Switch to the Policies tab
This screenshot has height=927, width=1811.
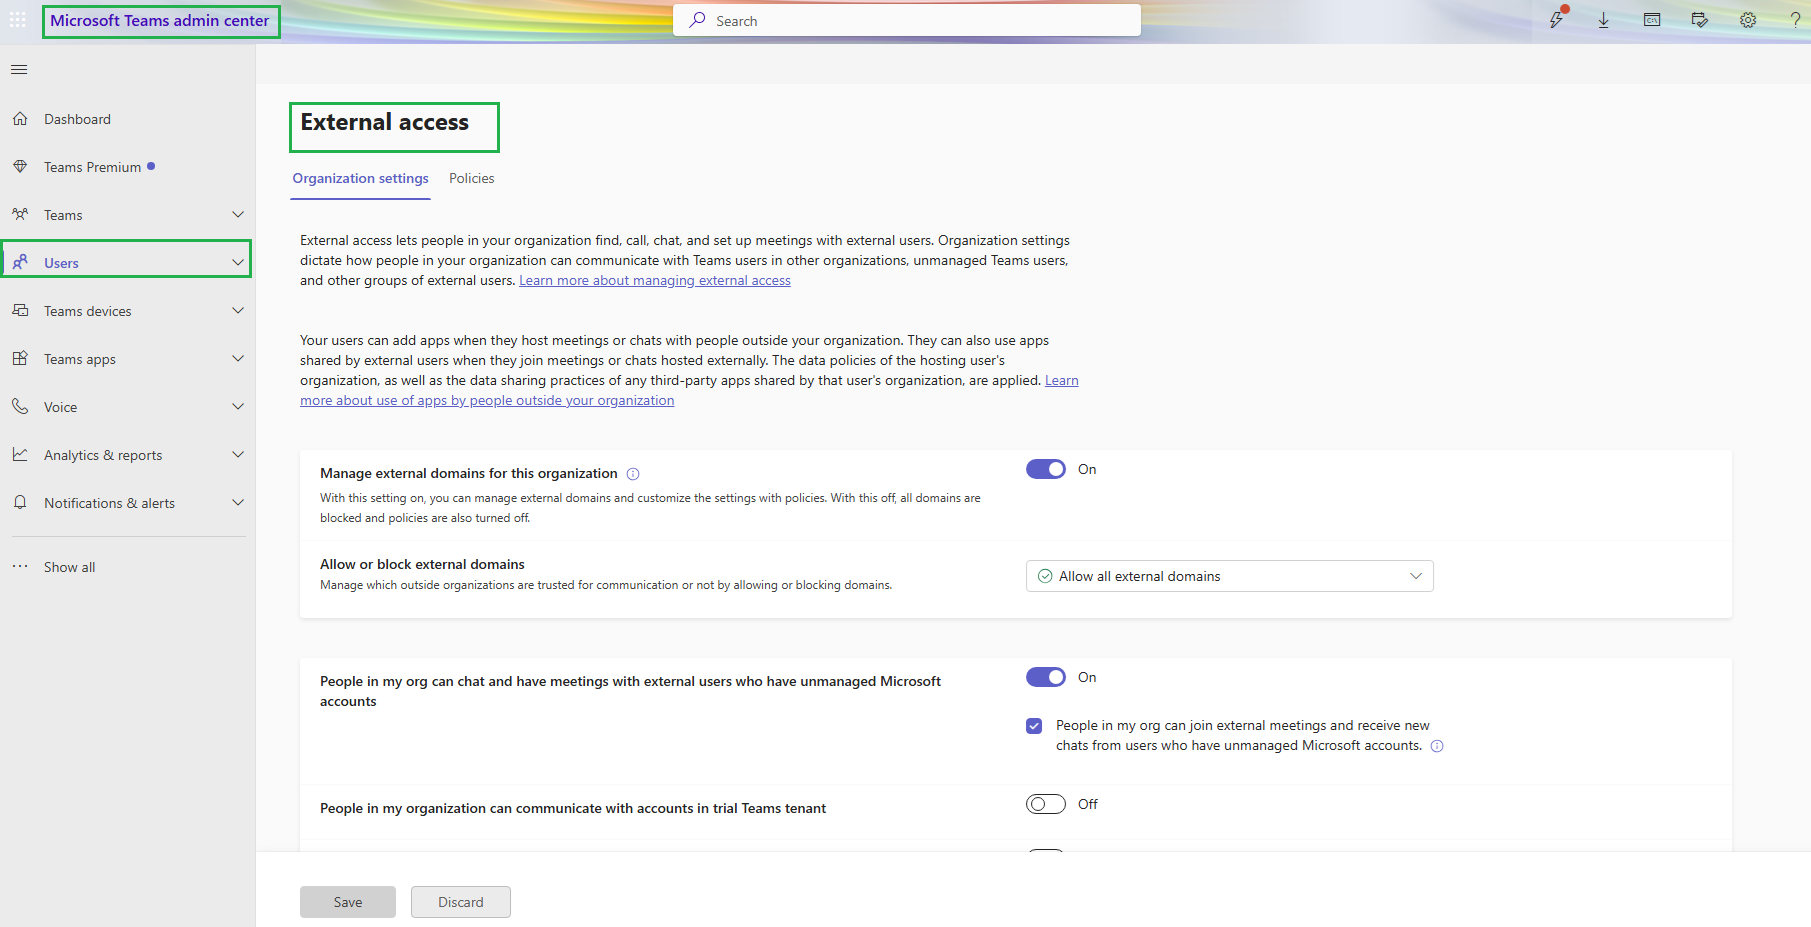coord(471,179)
